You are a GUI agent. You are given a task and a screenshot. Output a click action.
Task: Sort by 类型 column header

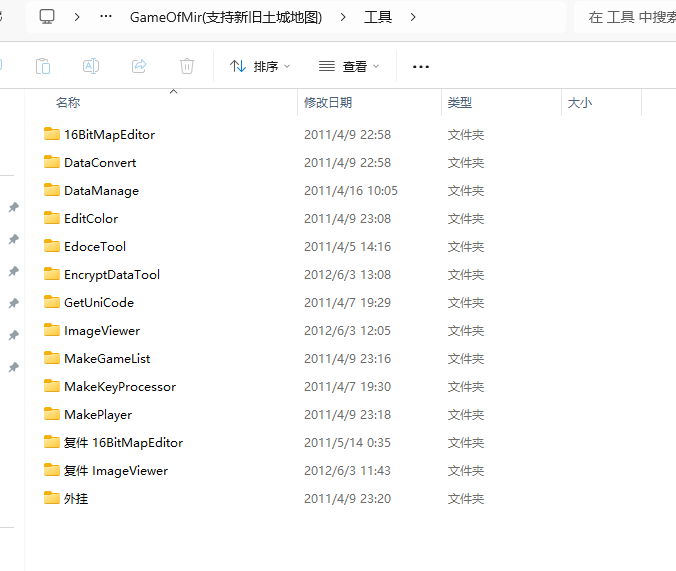(460, 103)
